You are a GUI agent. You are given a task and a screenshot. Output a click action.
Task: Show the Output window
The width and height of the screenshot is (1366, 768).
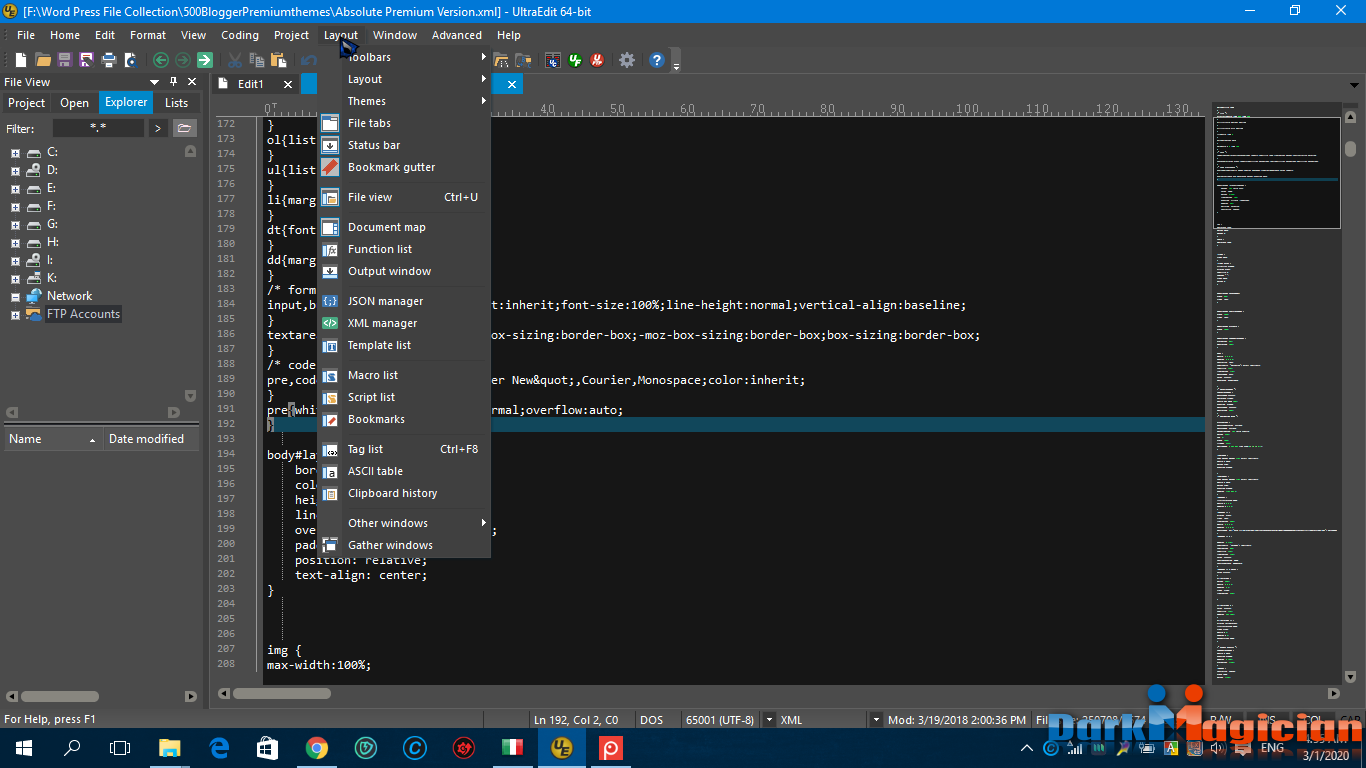coord(404,271)
